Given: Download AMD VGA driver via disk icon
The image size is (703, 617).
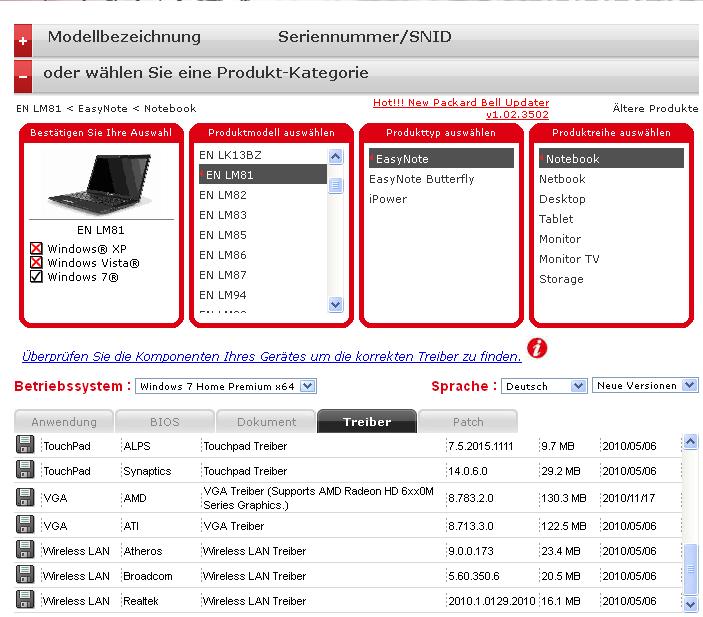Looking at the screenshot, I should pyautogui.click(x=25, y=497).
